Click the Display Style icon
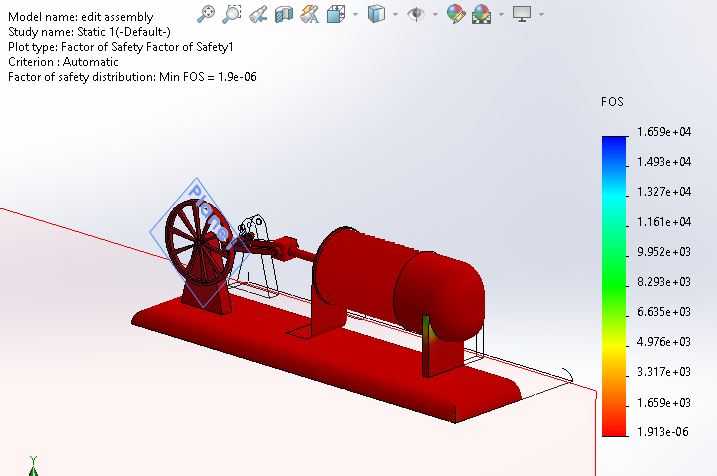 click(x=376, y=14)
